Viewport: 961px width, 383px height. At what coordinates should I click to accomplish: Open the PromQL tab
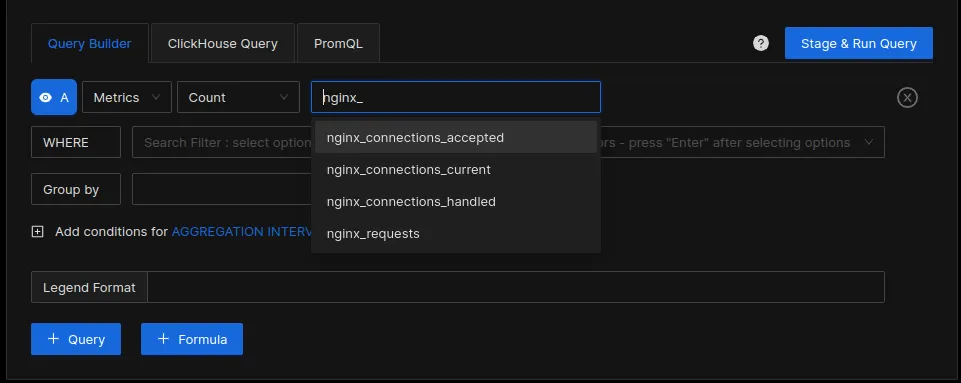[x=338, y=44]
